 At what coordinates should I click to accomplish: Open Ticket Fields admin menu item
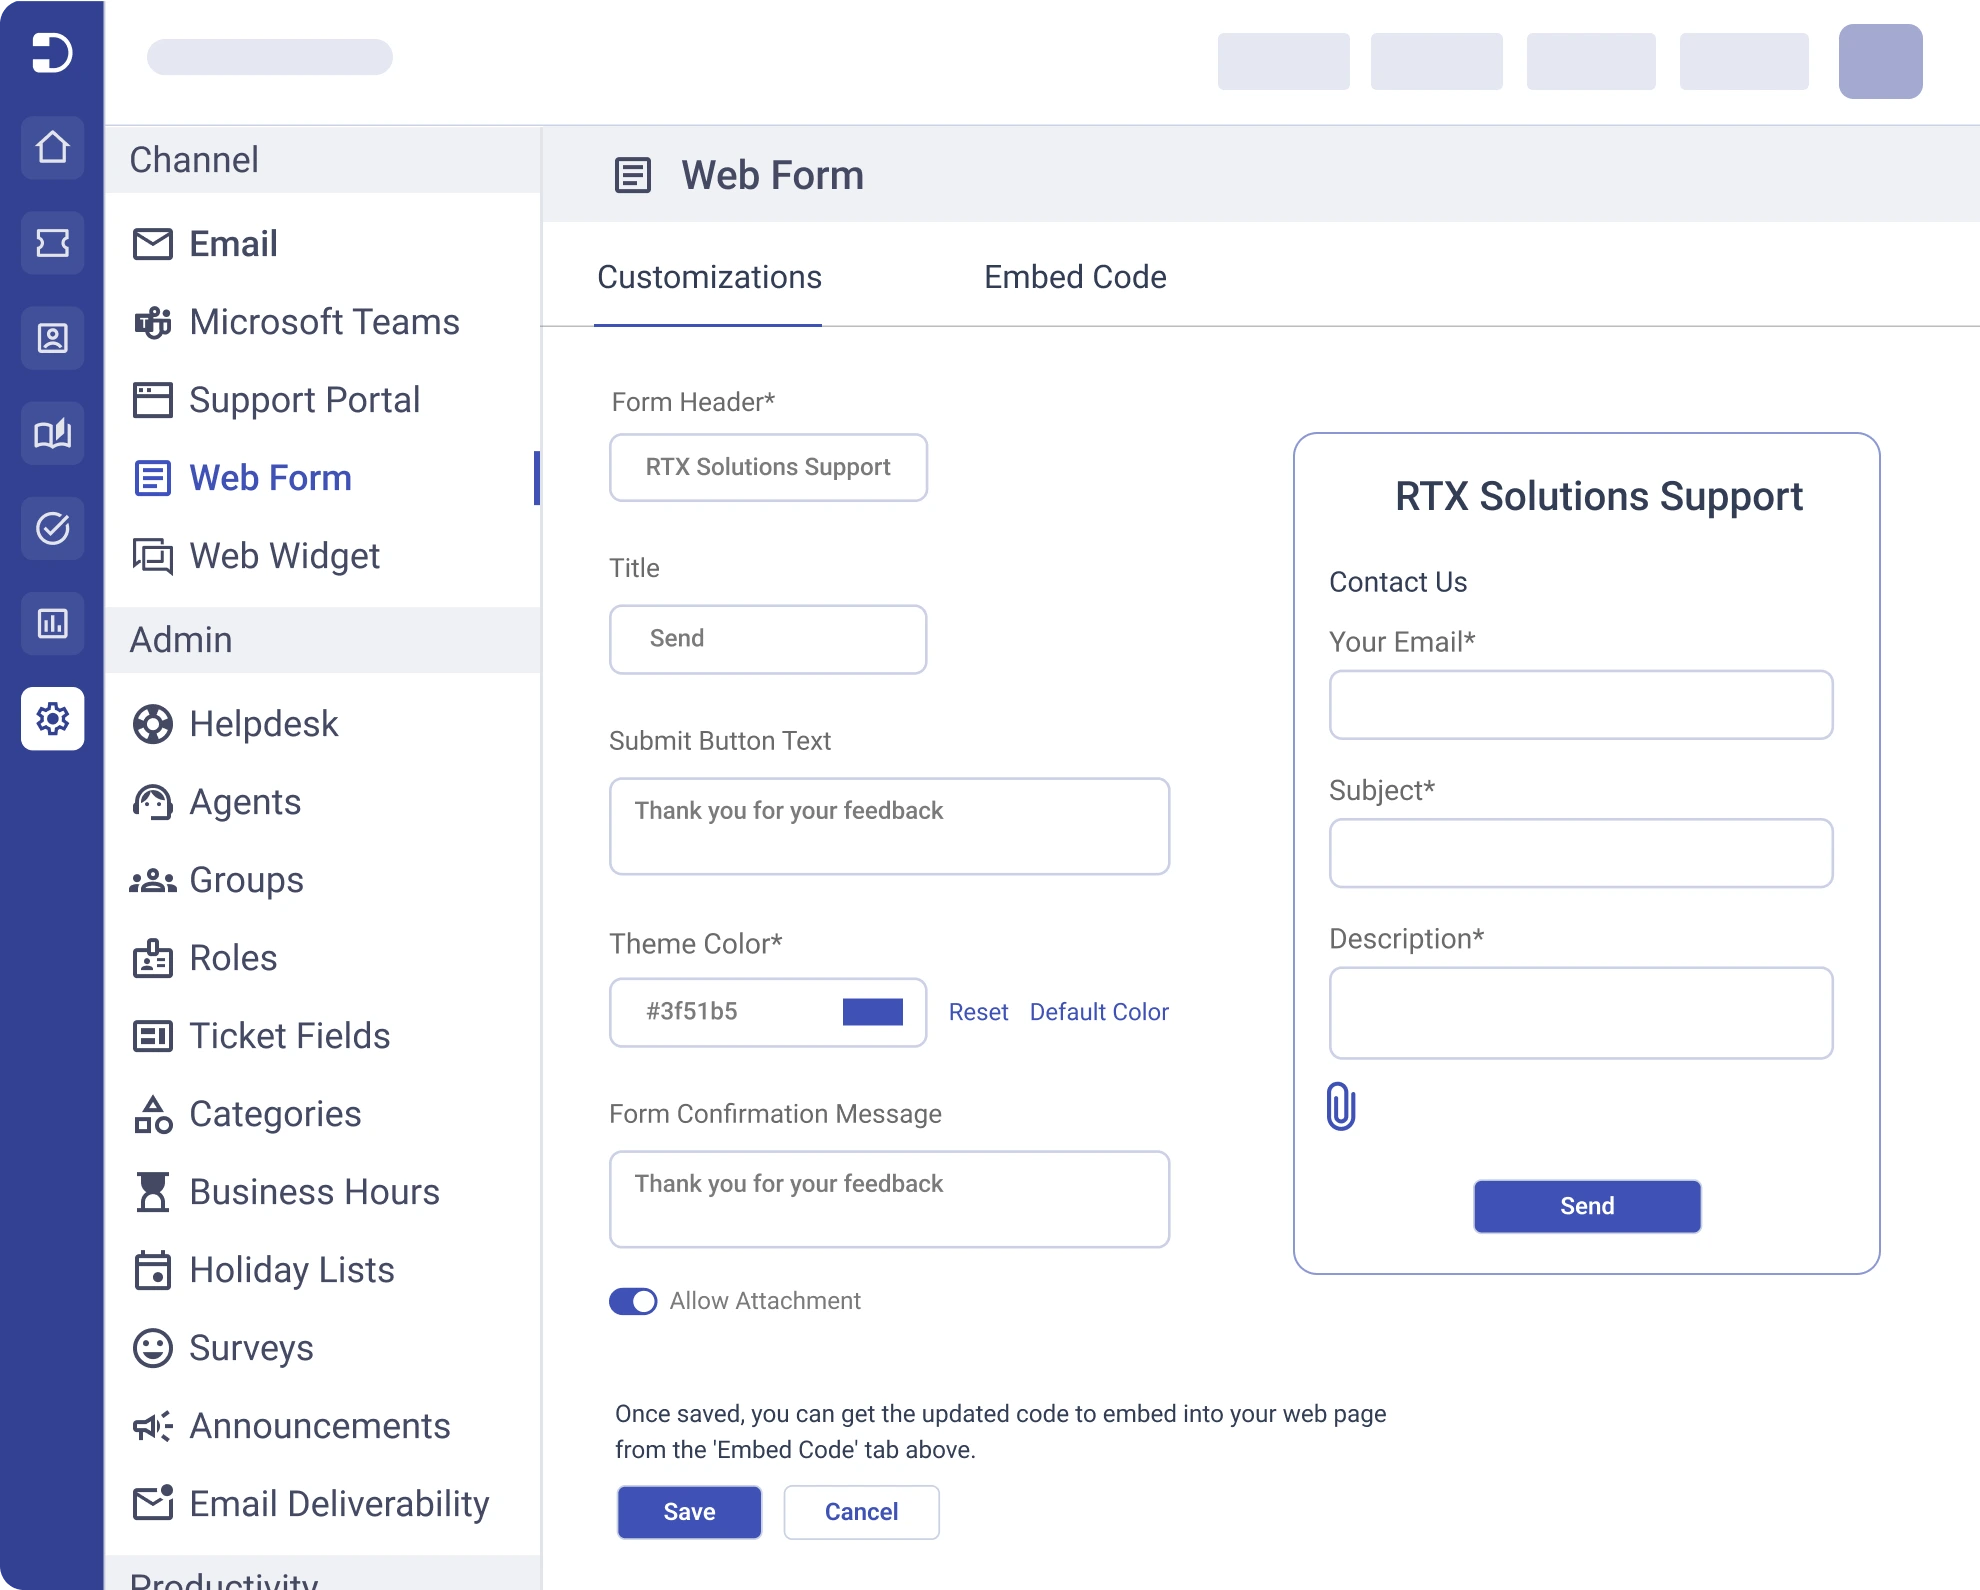click(x=289, y=1036)
